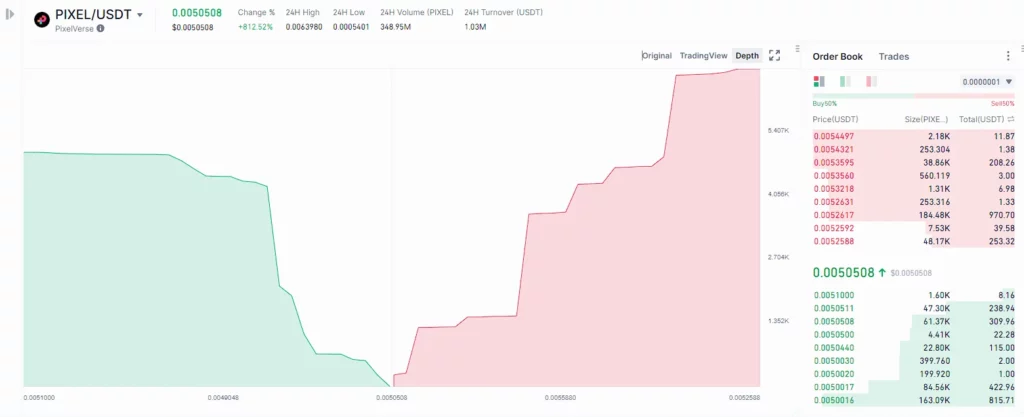This screenshot has width=1024, height=417.
Task: Click the 1.352K depth axis label
Action: [x=778, y=321]
